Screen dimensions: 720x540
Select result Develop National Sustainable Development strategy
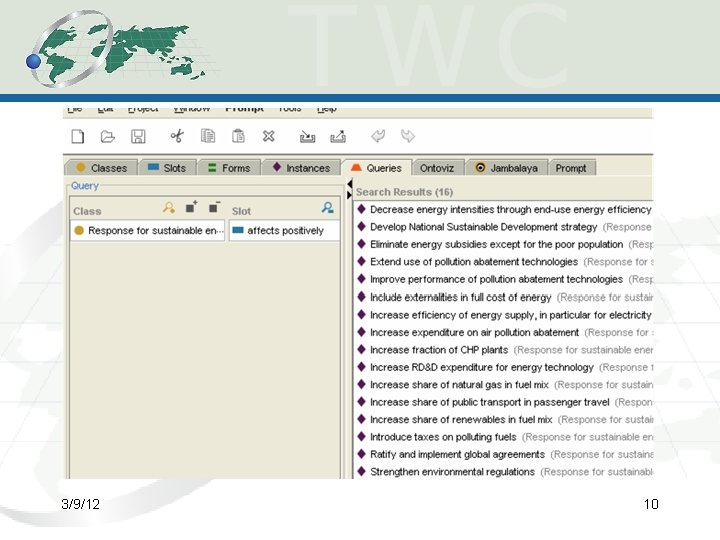pyautogui.click(x=505, y=227)
